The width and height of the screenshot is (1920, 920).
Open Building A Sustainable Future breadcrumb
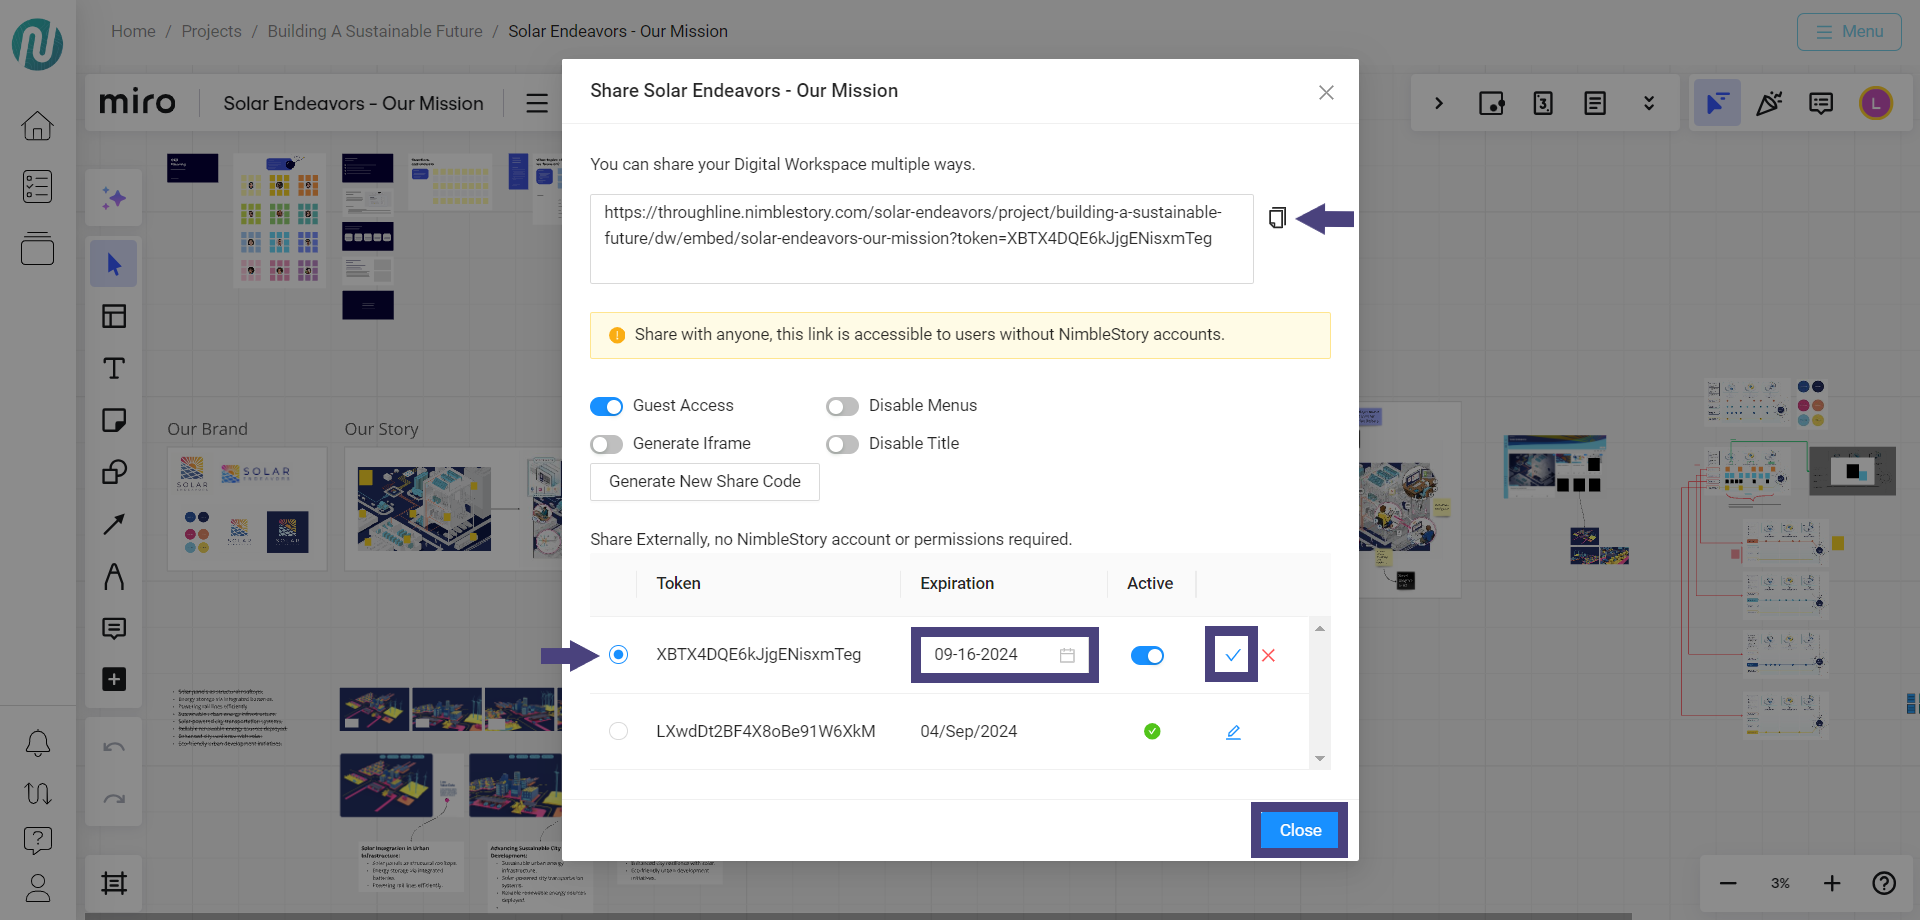coord(375,31)
